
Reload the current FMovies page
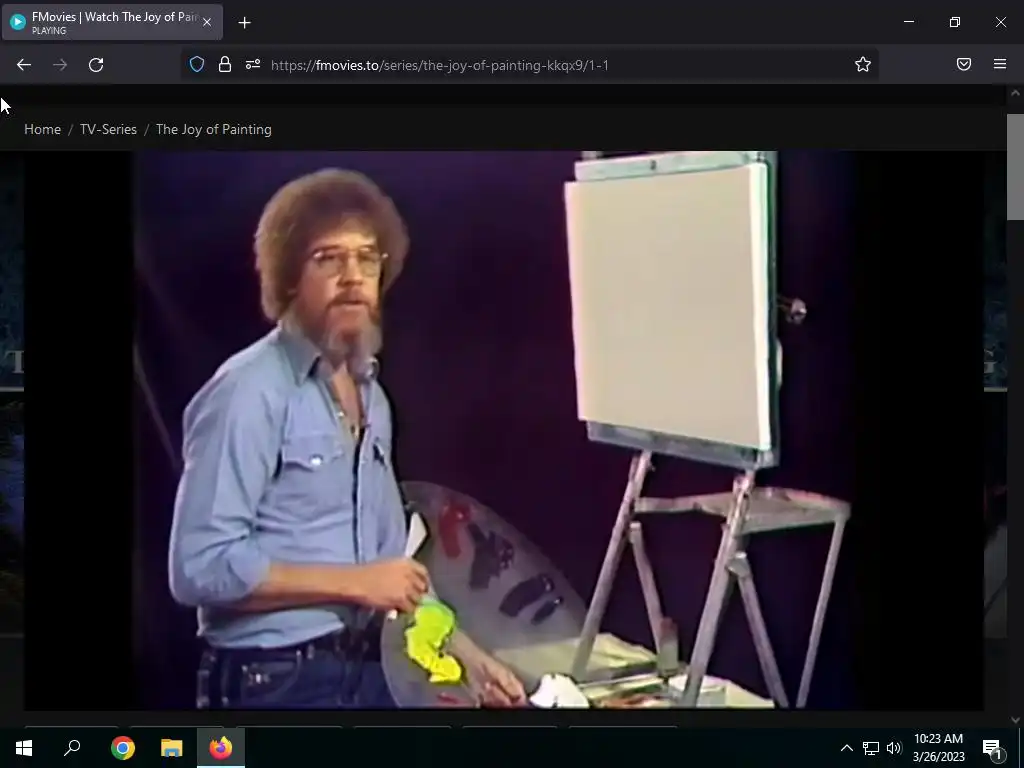pyautogui.click(x=96, y=65)
